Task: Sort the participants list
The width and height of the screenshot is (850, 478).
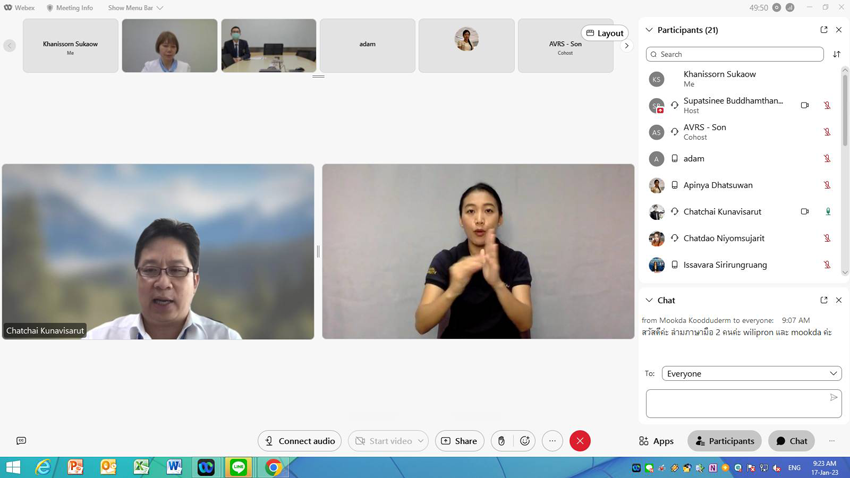Action: tap(836, 54)
